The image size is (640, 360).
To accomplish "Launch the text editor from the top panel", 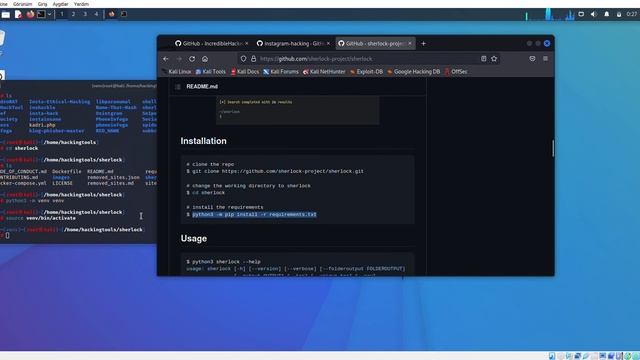I will tap(18, 14).
